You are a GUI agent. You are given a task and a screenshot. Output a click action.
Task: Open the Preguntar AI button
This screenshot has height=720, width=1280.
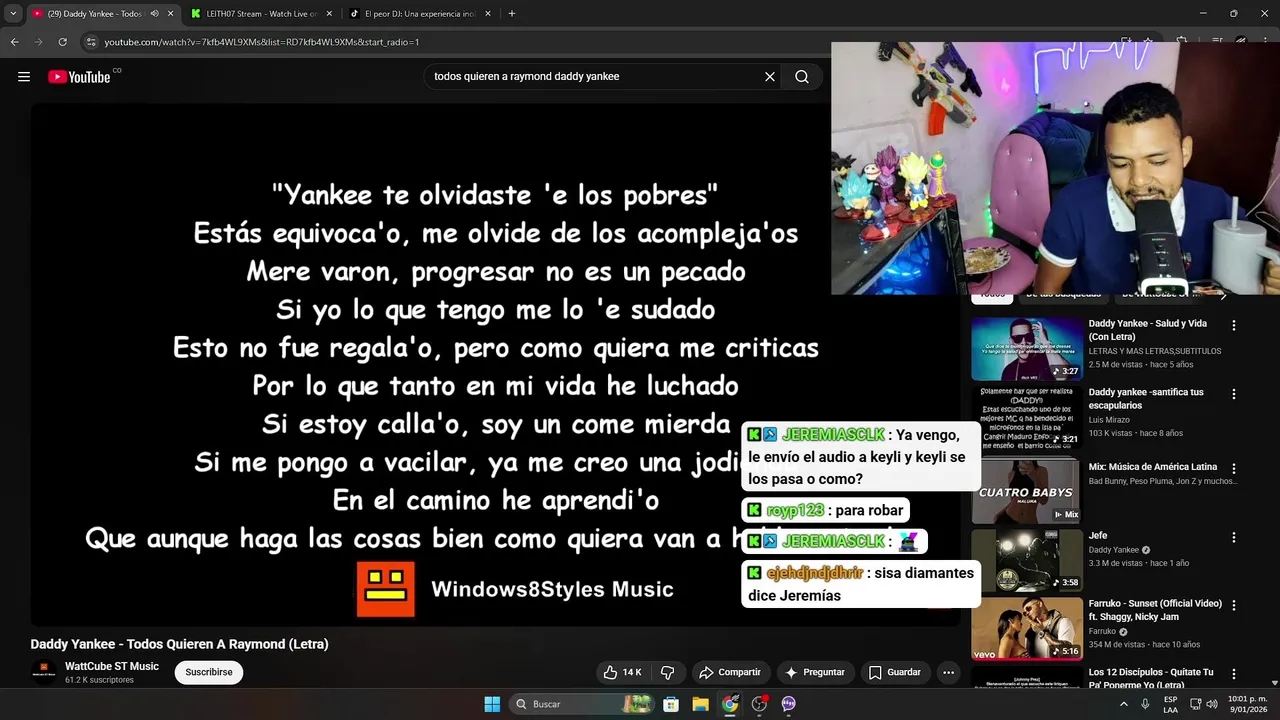coord(815,672)
